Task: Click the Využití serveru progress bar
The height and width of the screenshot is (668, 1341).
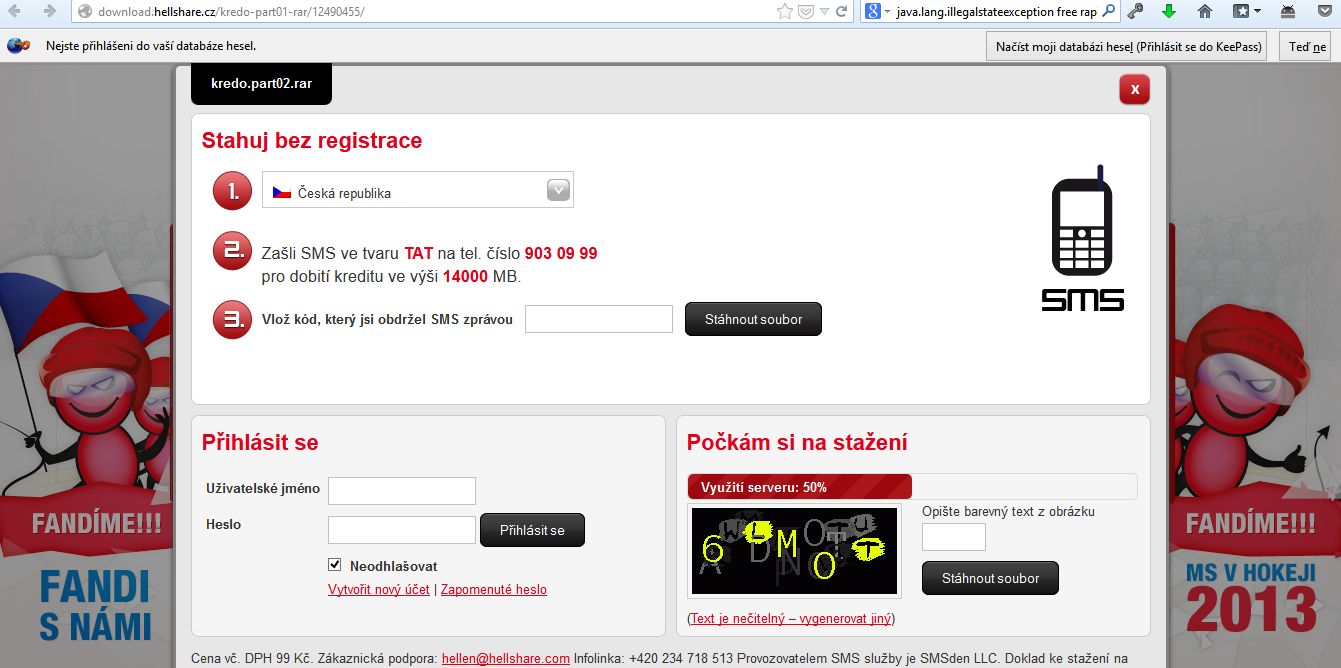Action: pos(800,487)
